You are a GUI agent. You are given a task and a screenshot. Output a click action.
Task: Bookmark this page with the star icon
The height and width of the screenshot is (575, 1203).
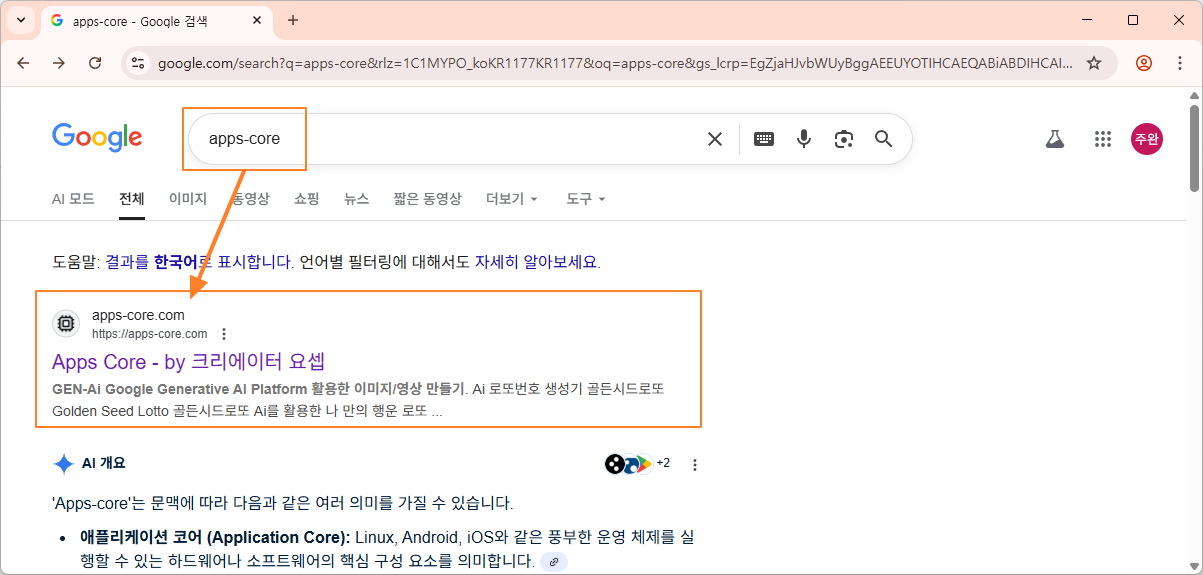point(1094,63)
